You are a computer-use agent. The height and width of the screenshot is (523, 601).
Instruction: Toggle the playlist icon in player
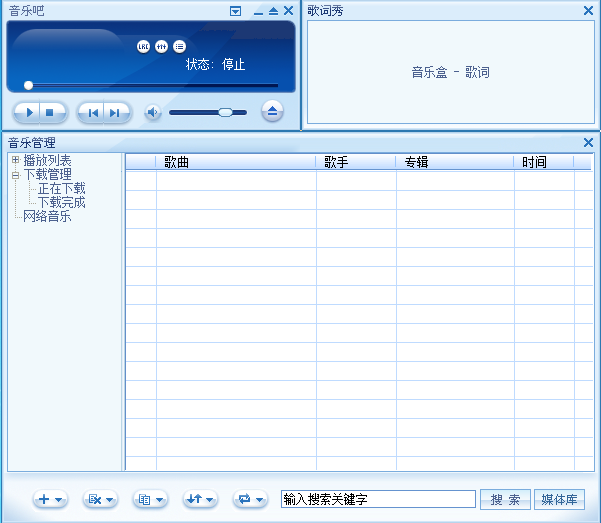(x=179, y=47)
